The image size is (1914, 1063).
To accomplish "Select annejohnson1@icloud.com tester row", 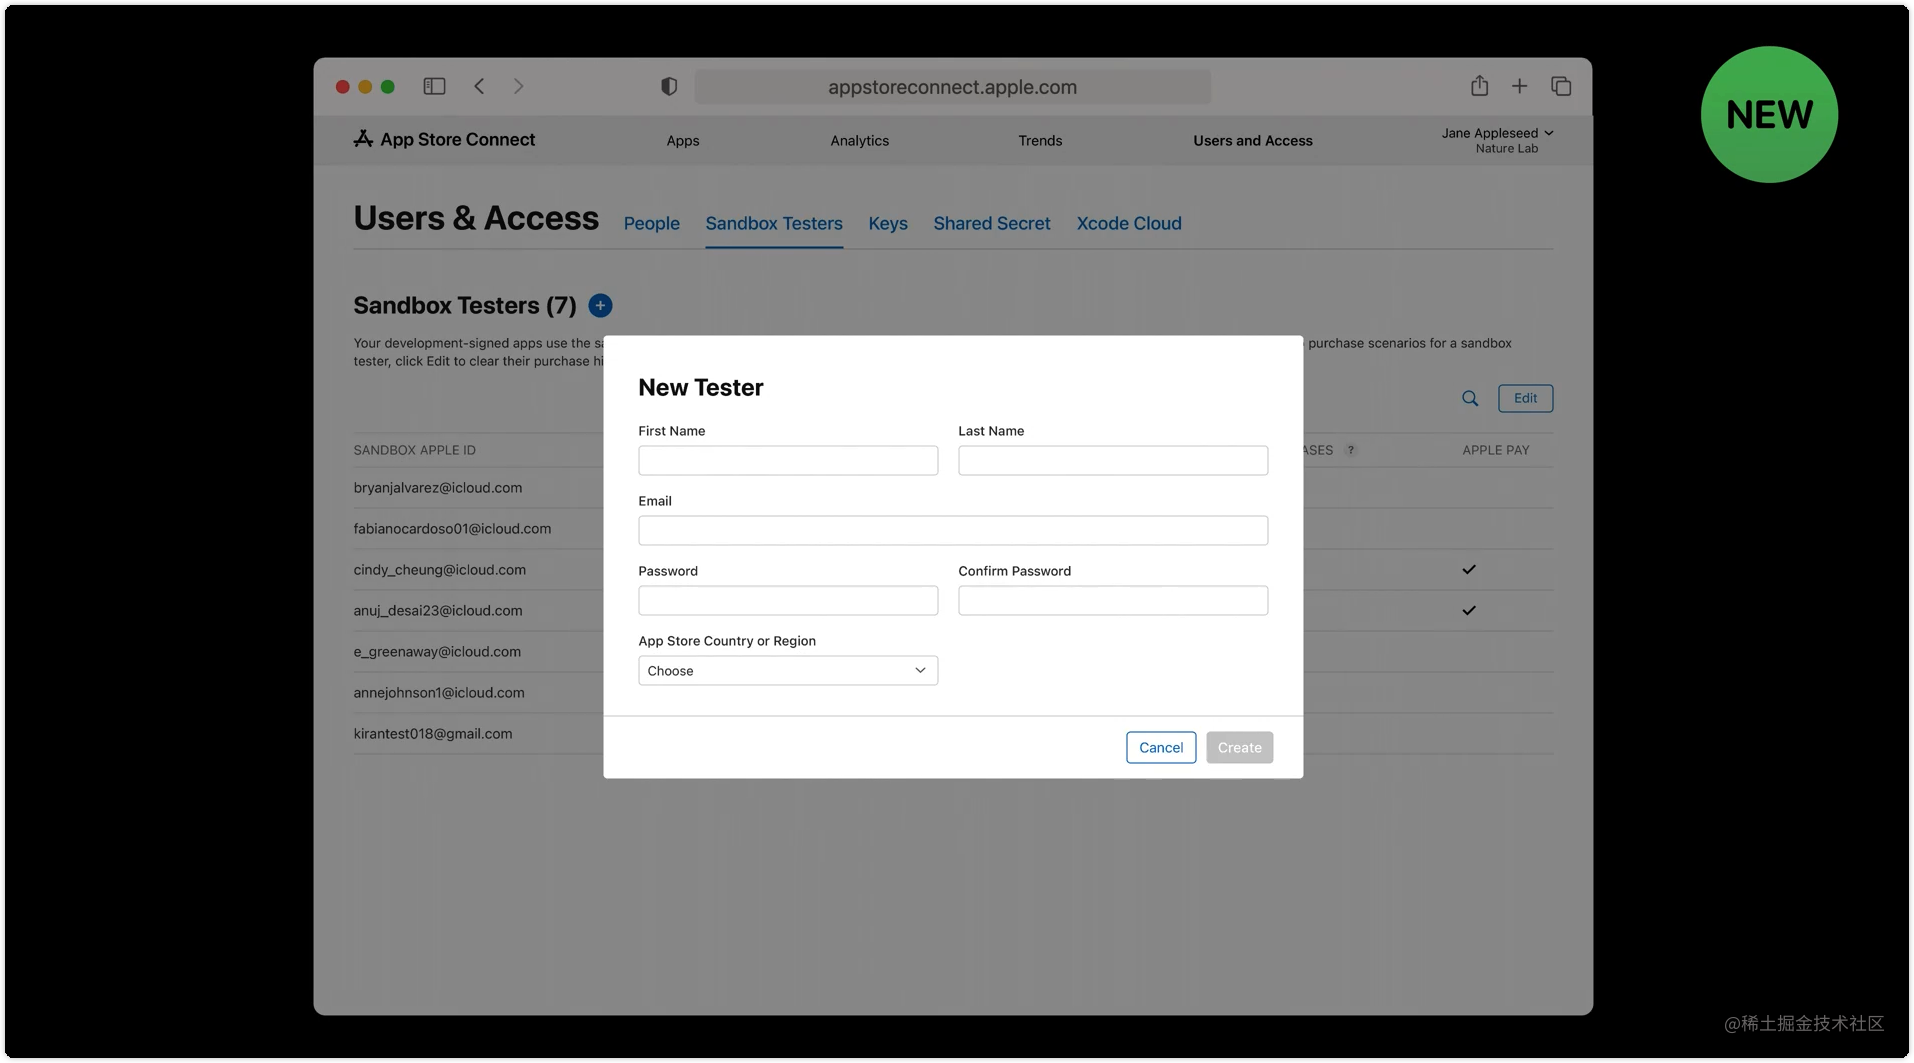I will coord(953,693).
